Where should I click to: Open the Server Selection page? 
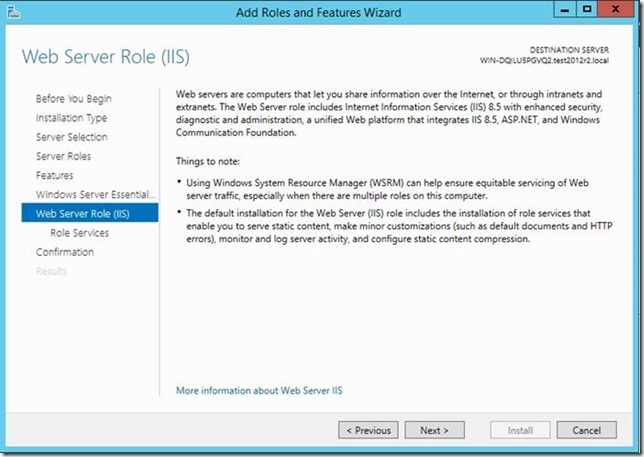71,137
